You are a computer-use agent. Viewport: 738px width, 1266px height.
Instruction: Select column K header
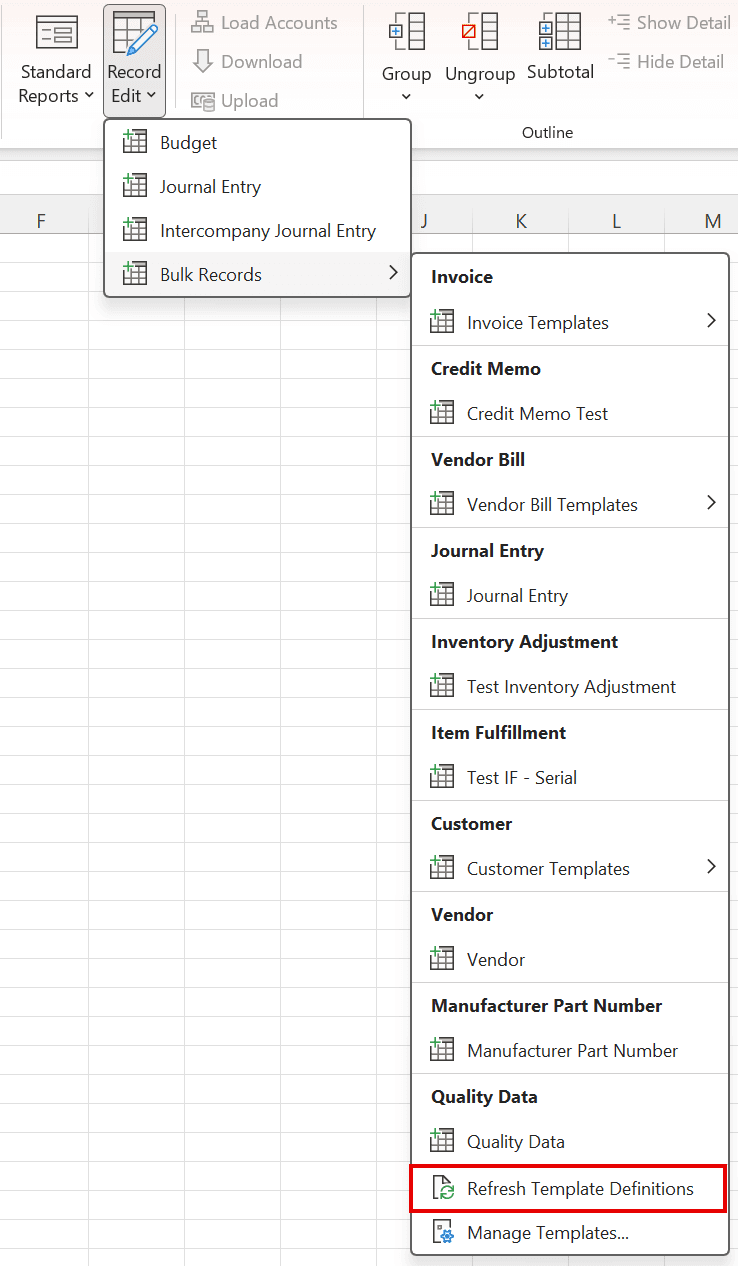[521, 221]
